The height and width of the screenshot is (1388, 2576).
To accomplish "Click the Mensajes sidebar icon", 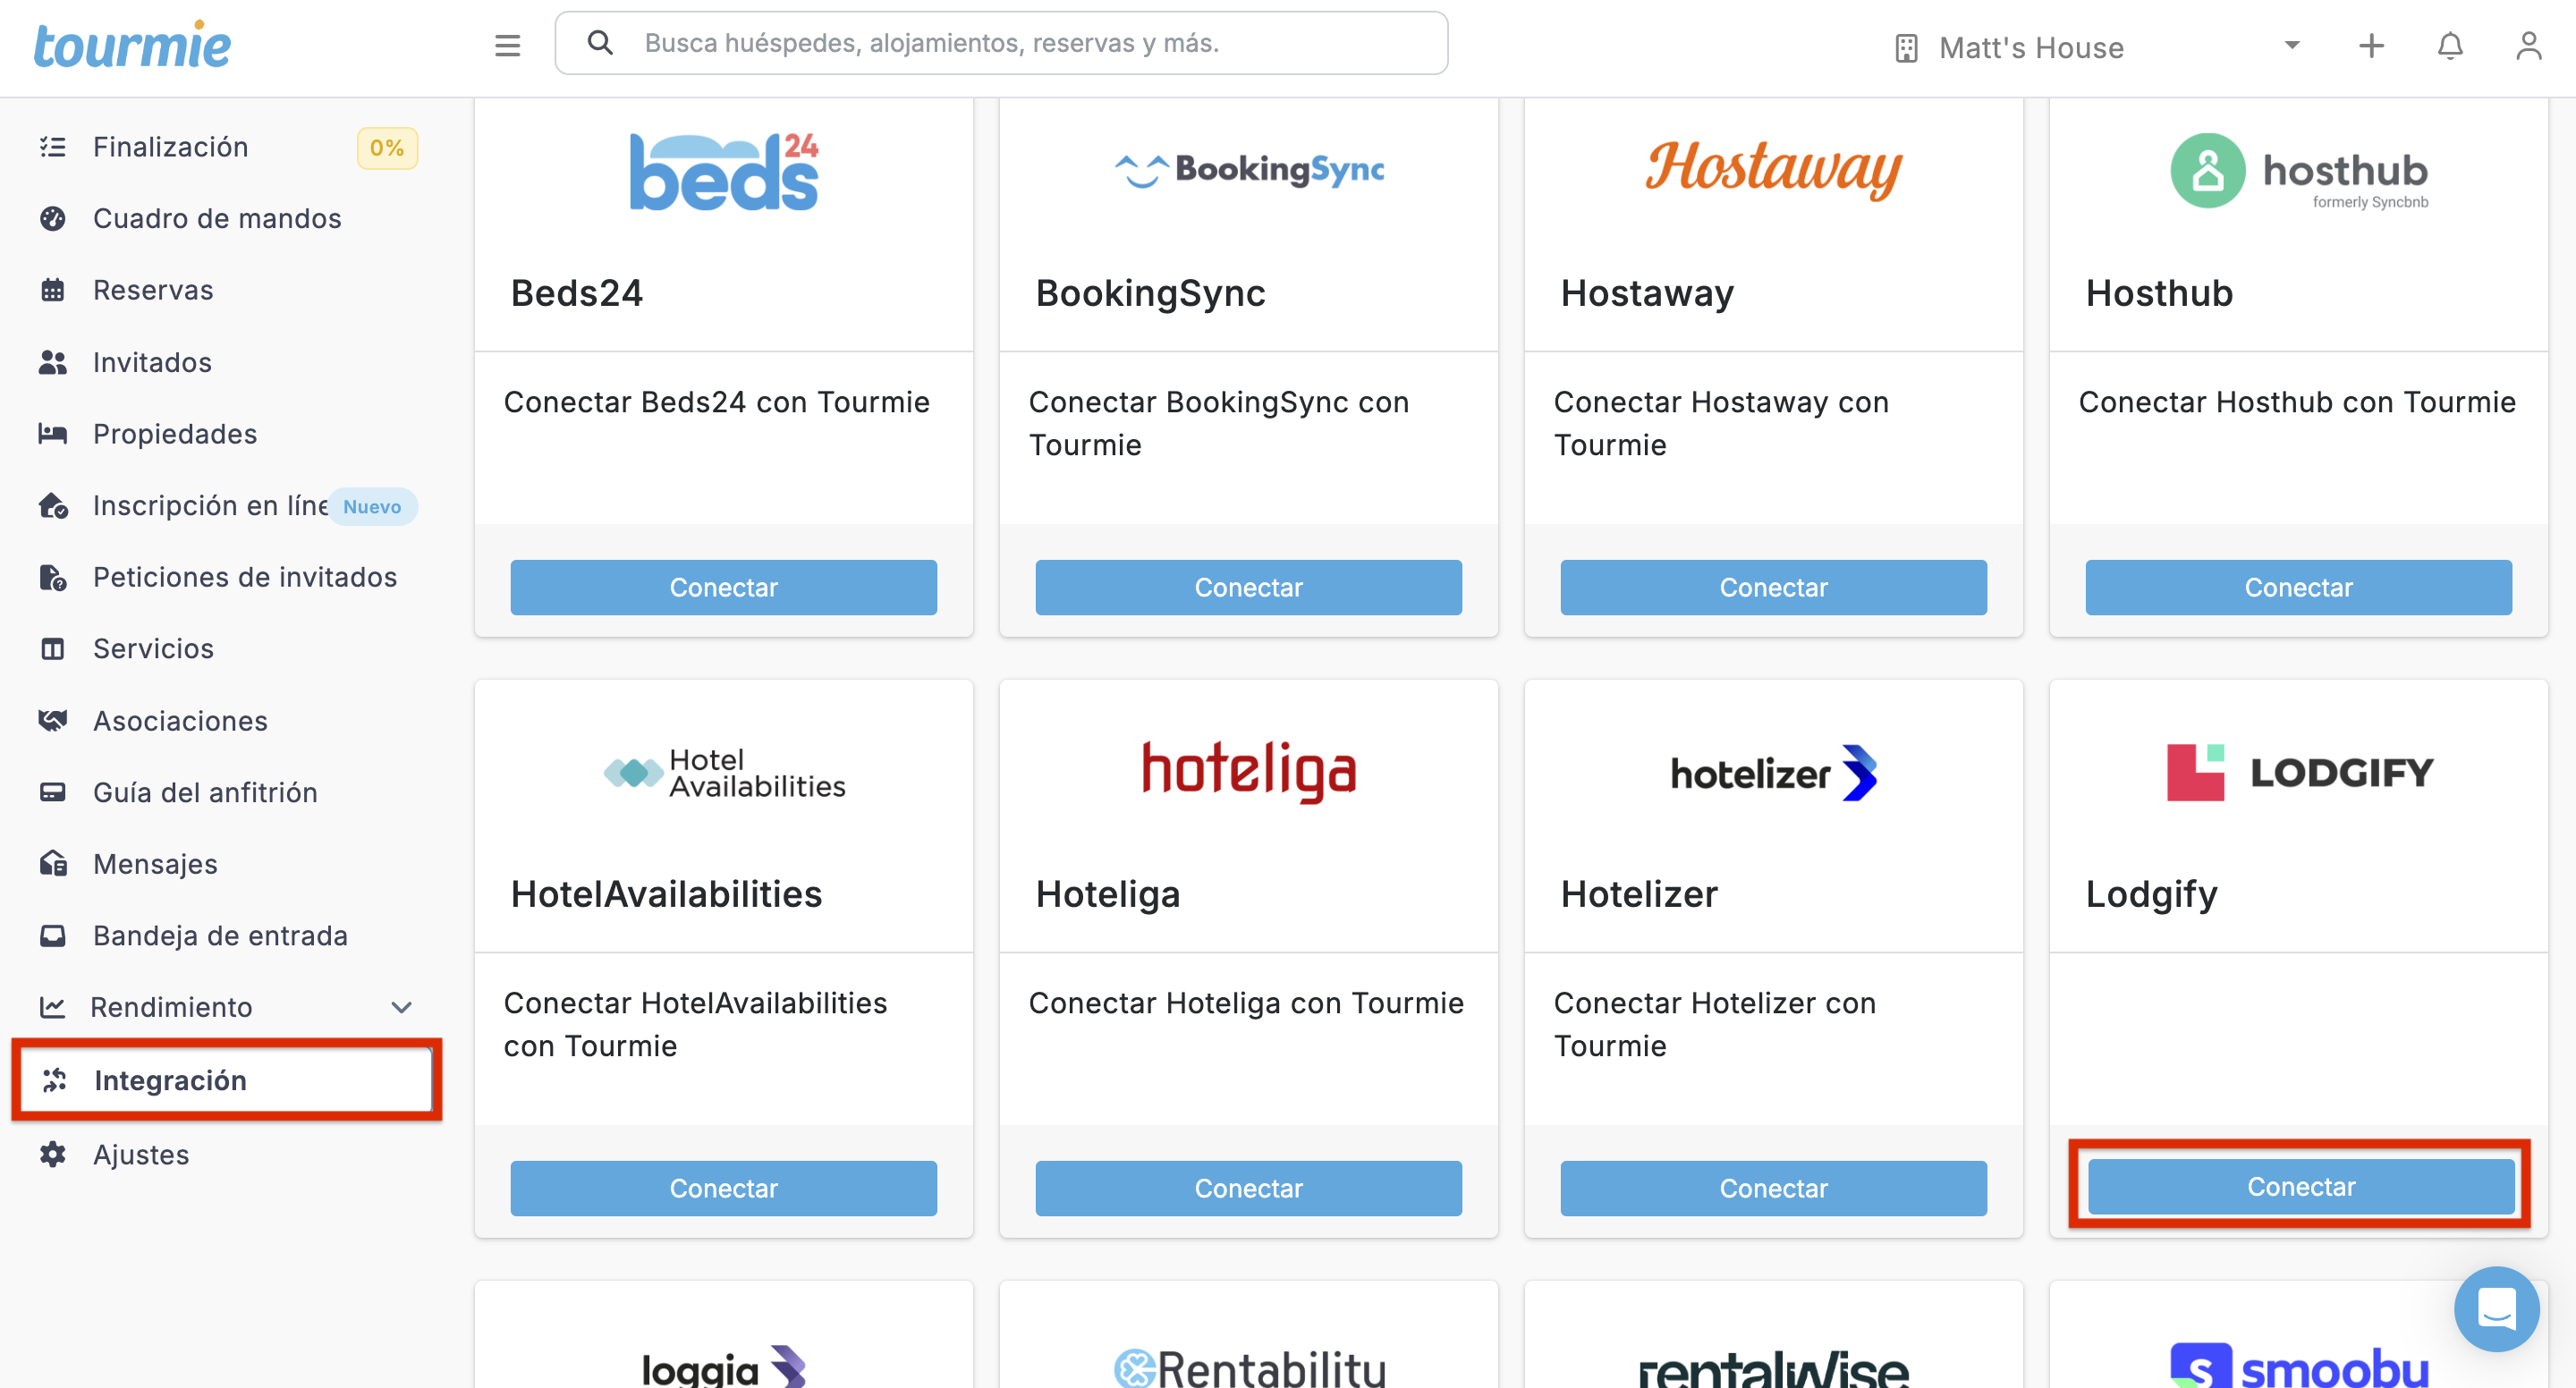I will pyautogui.click(x=53, y=863).
